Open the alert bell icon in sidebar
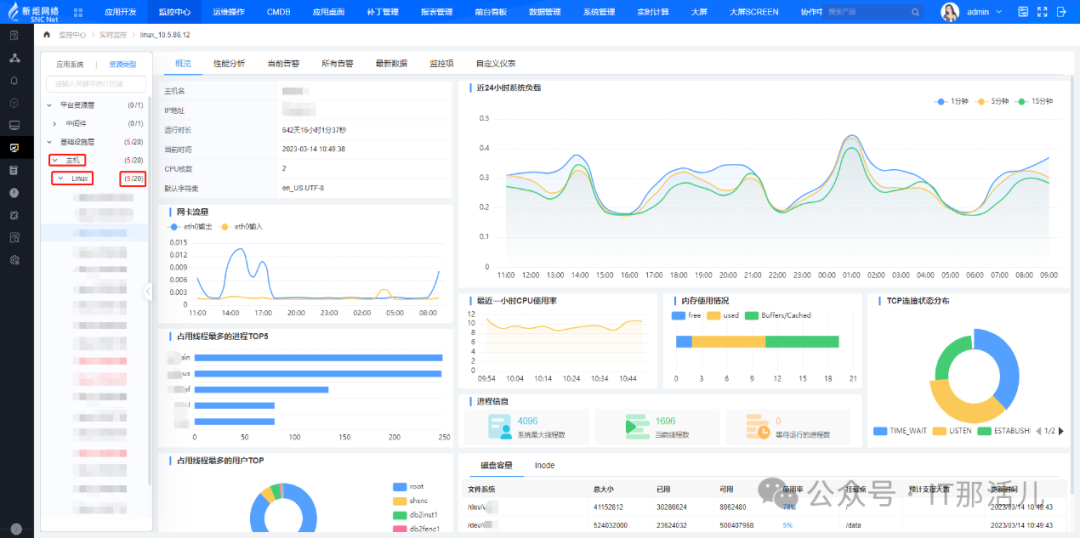 pos(14,80)
